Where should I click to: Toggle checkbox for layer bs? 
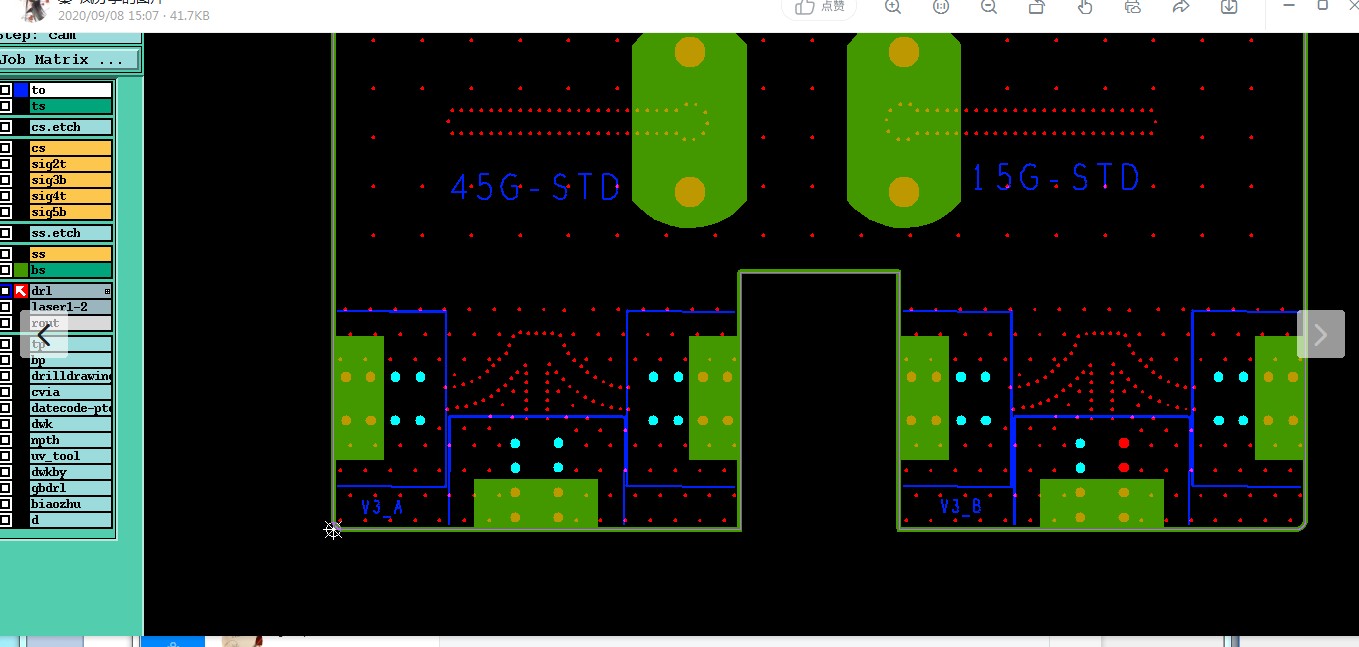[5, 270]
